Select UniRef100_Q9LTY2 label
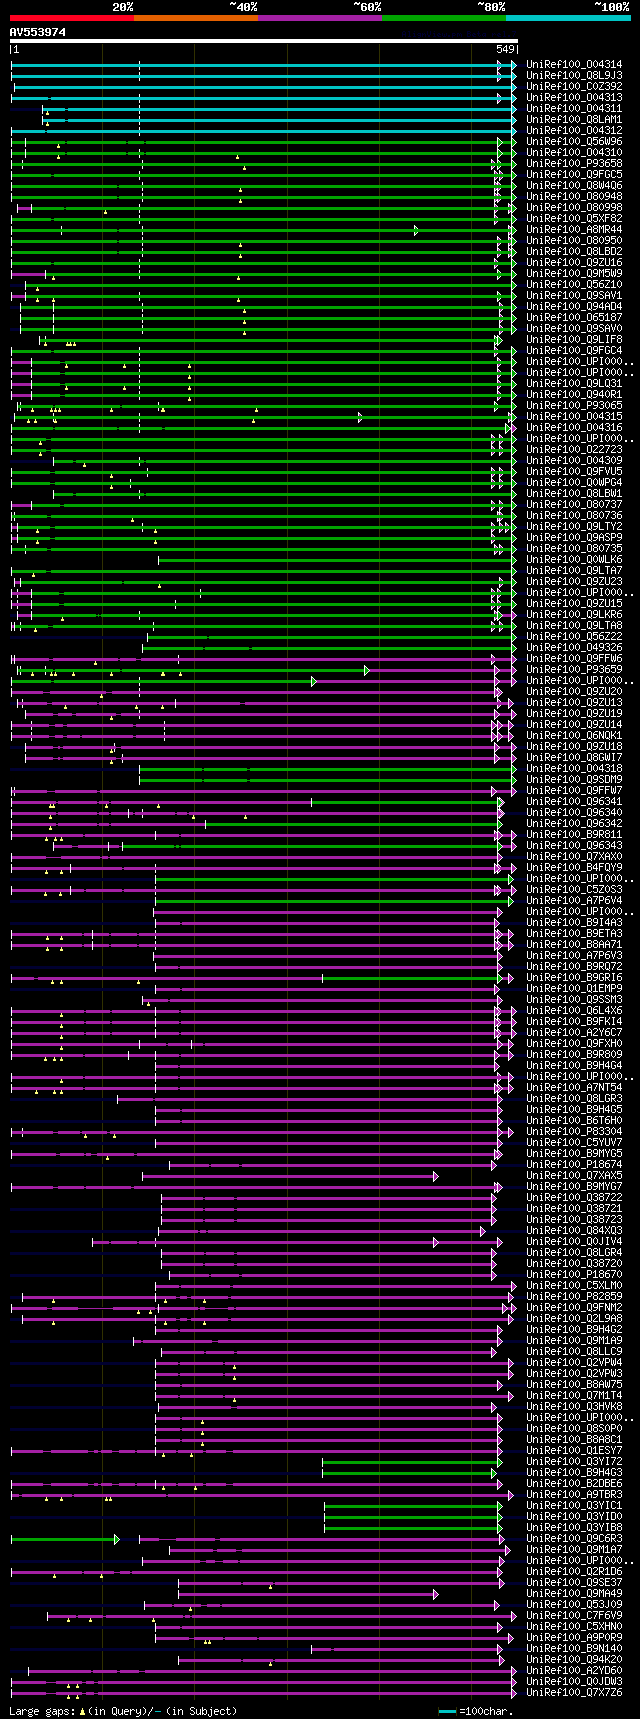 coord(574,526)
